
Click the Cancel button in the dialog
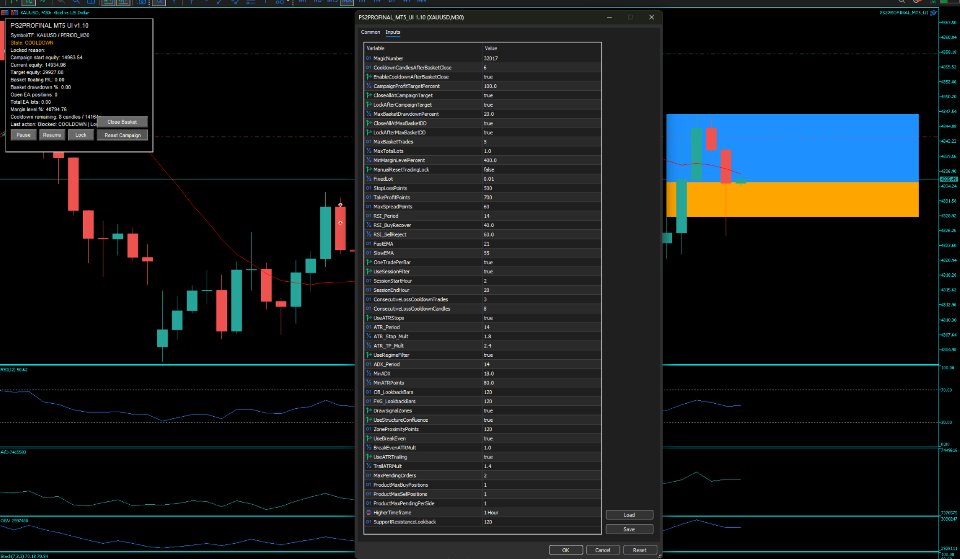(602, 550)
